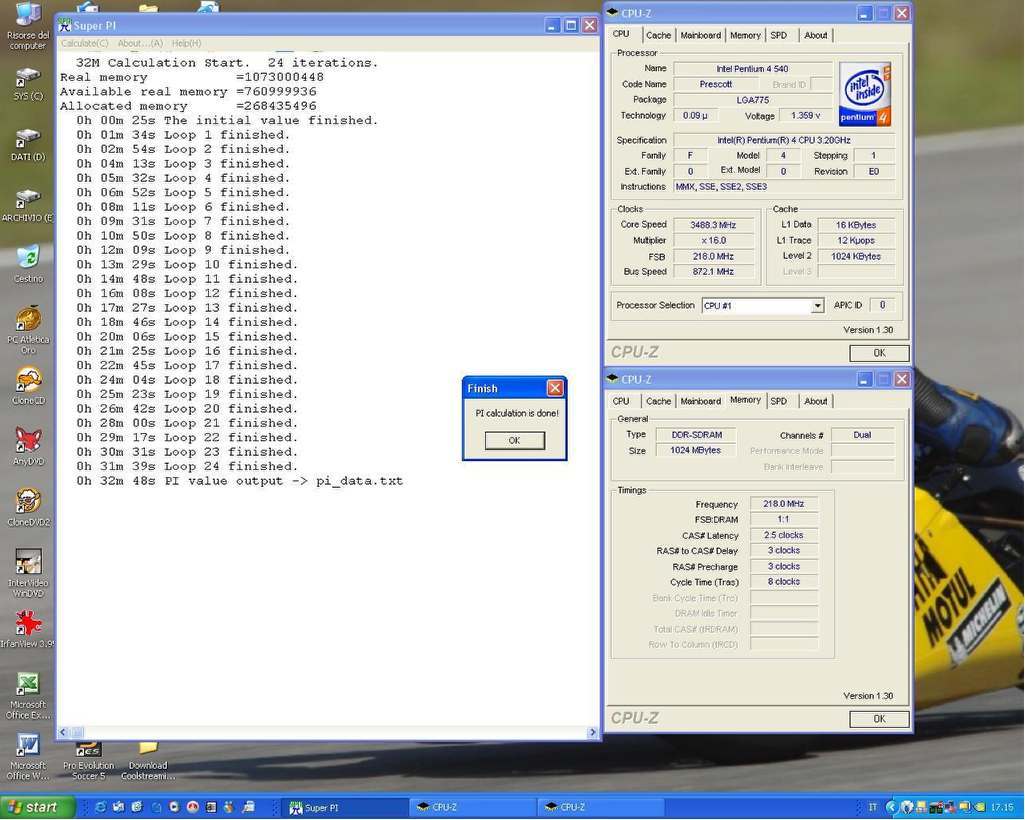This screenshot has width=1025, height=820.
Task: Open the Risorse del computer desktop icon
Action: point(27,16)
